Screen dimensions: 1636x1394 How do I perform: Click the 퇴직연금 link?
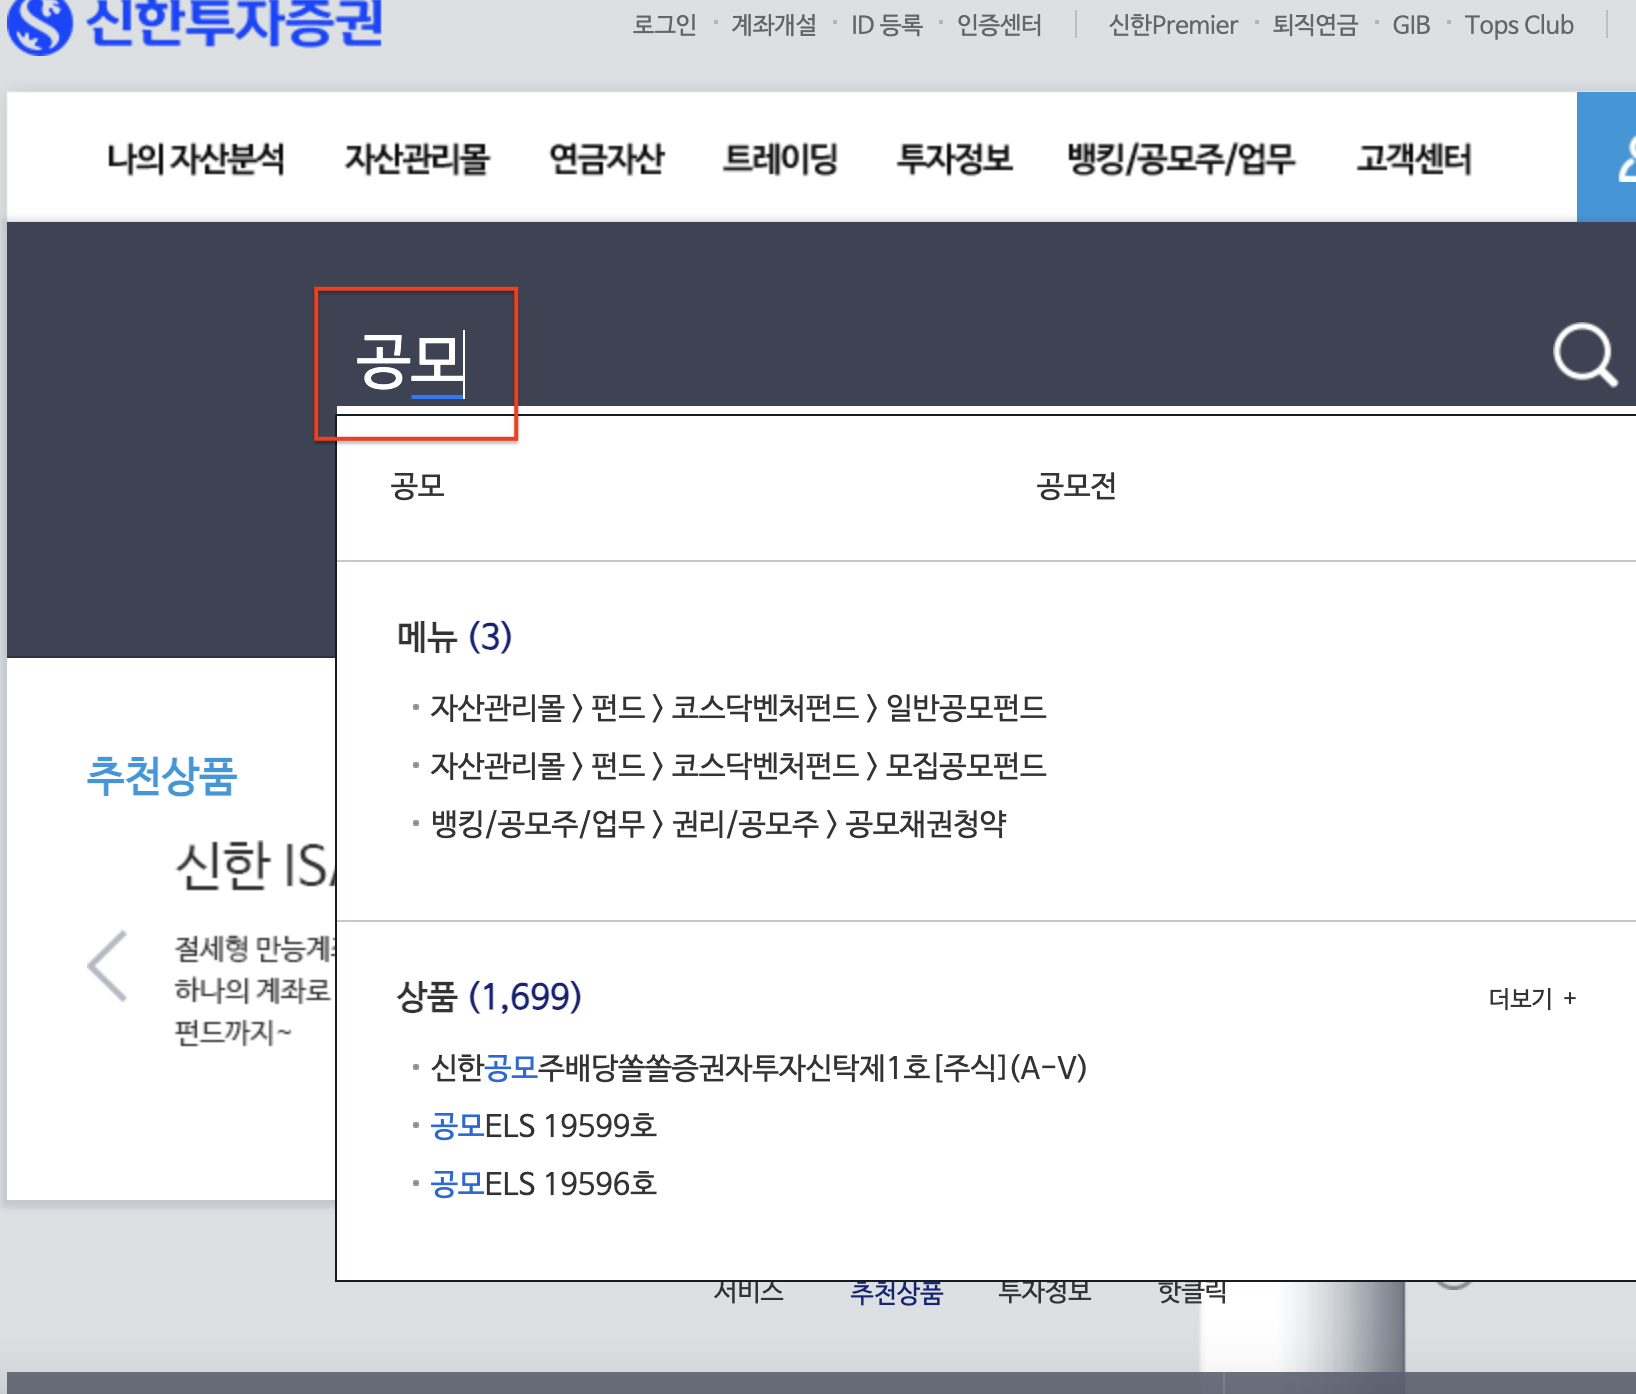pyautogui.click(x=1315, y=25)
